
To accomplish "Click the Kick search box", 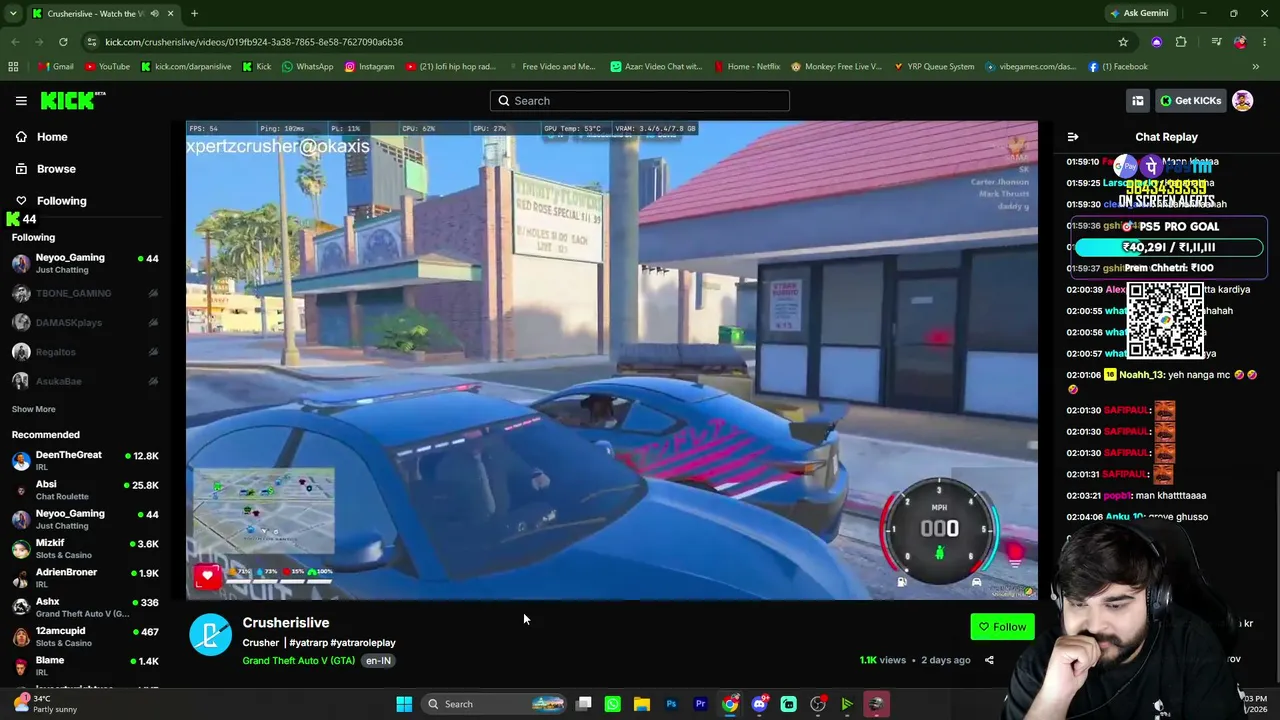I will pos(640,100).
